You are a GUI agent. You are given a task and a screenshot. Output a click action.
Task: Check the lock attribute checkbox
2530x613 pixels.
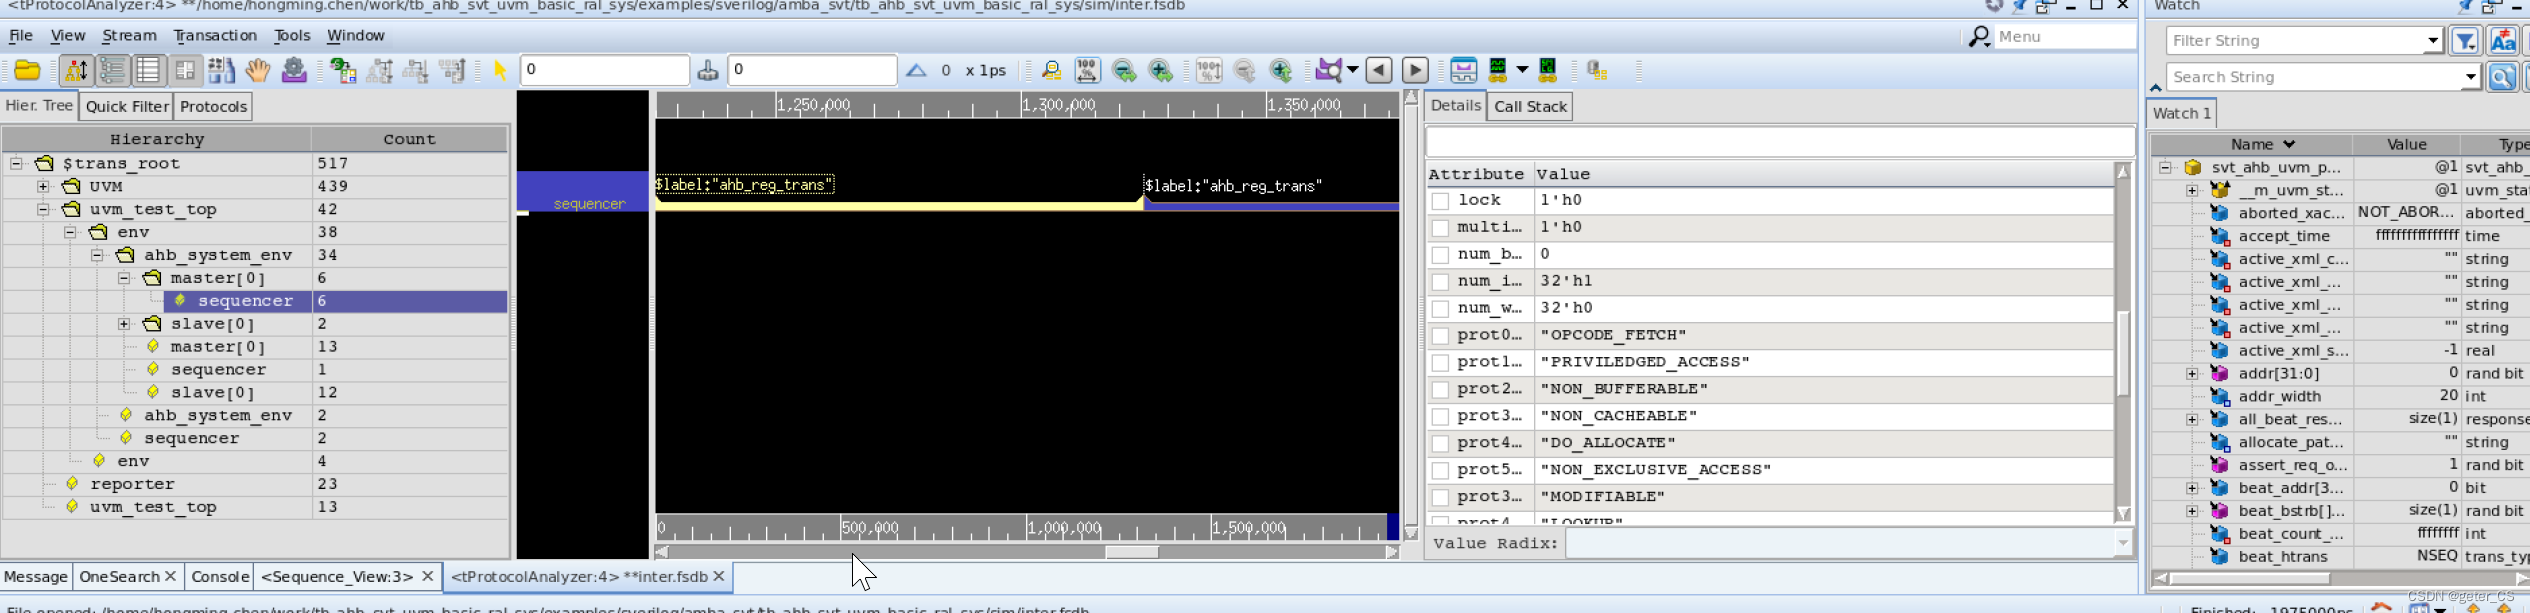click(1440, 201)
